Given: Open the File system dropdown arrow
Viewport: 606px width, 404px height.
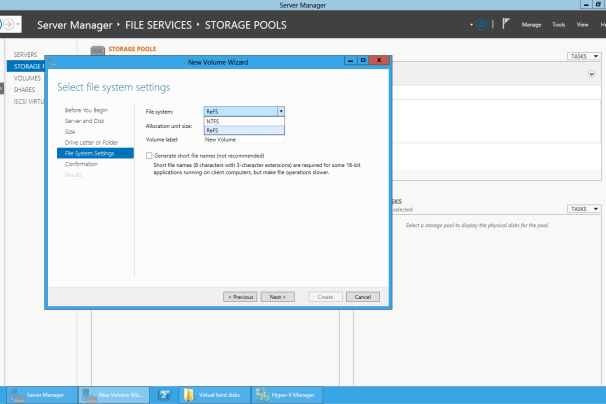Looking at the screenshot, I should point(281,111).
